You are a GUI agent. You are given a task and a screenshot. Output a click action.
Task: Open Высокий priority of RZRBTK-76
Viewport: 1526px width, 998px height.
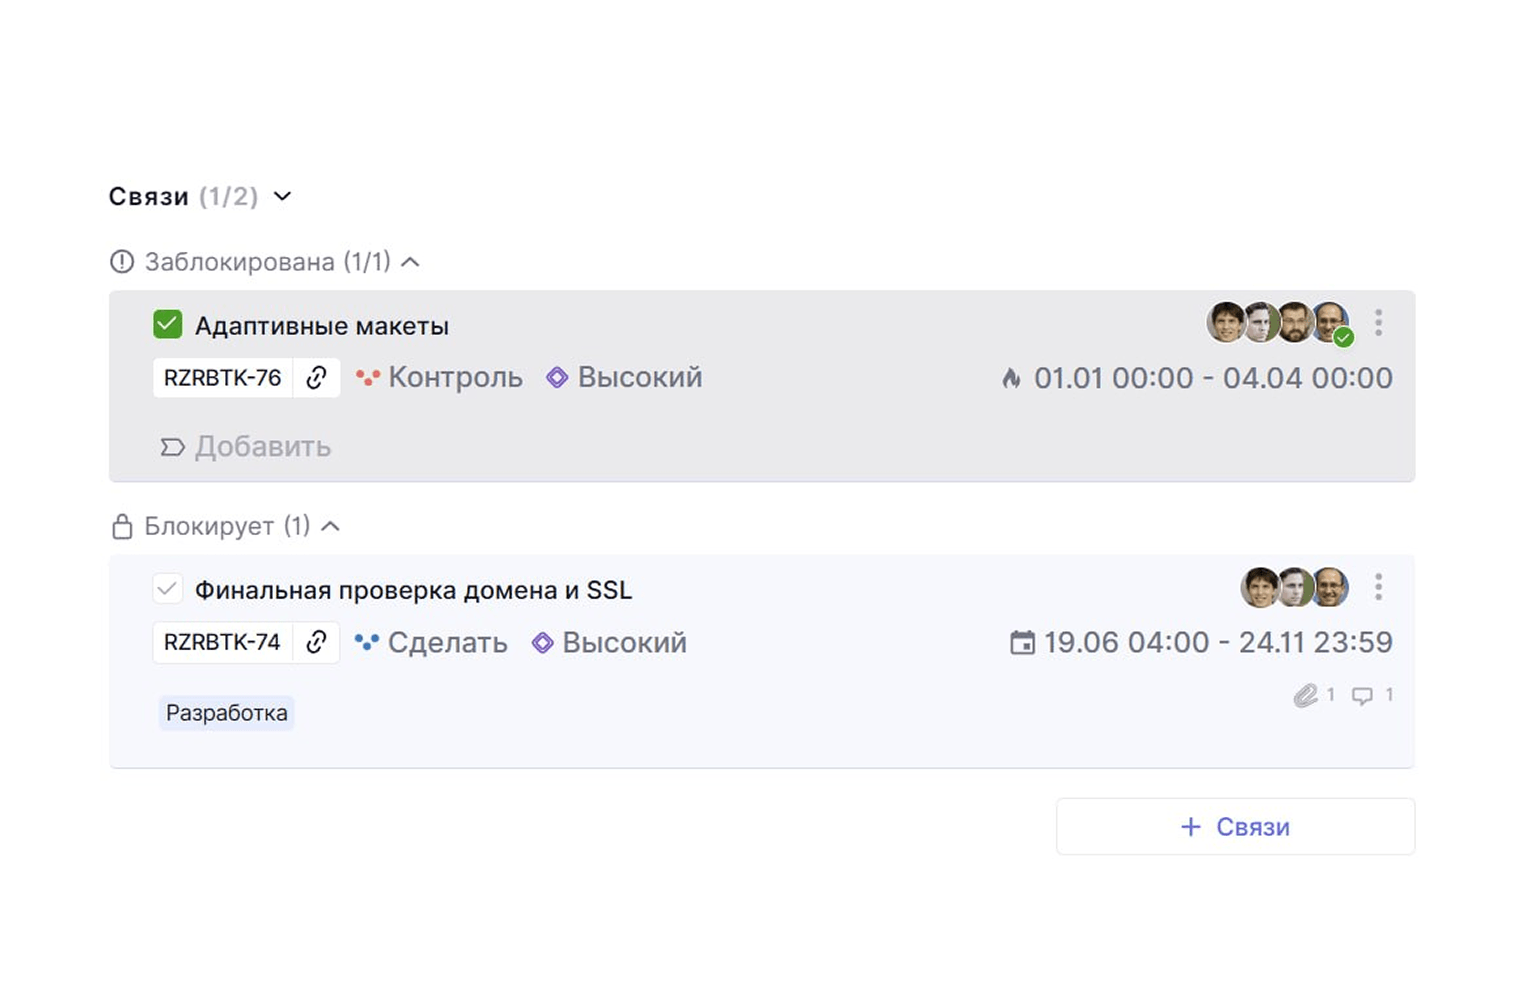[x=624, y=378]
